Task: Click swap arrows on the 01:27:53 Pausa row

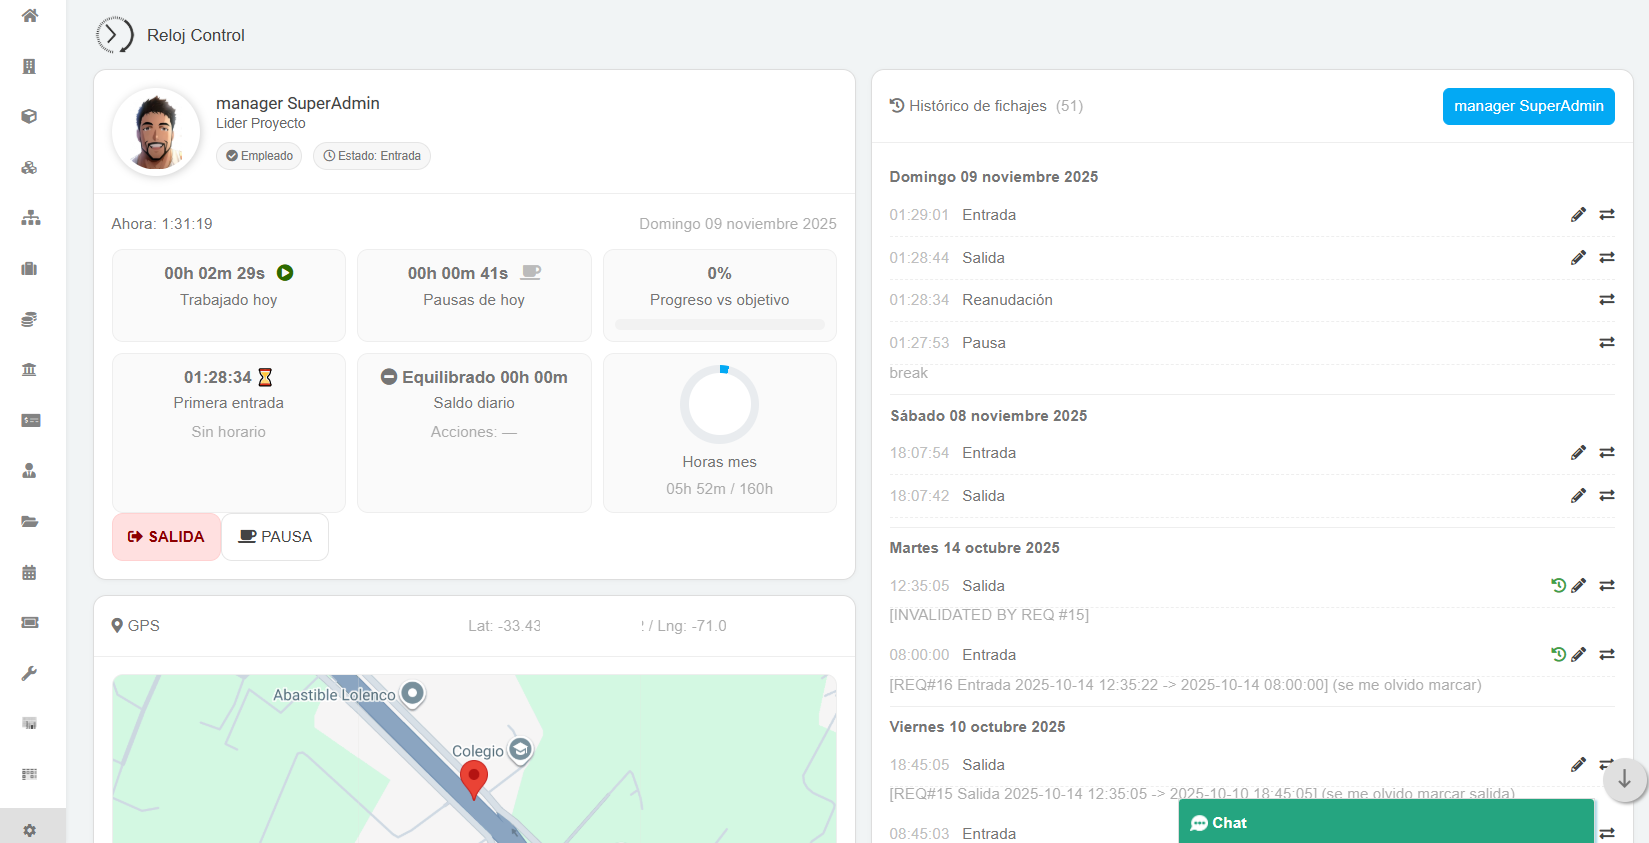Action: (1607, 343)
